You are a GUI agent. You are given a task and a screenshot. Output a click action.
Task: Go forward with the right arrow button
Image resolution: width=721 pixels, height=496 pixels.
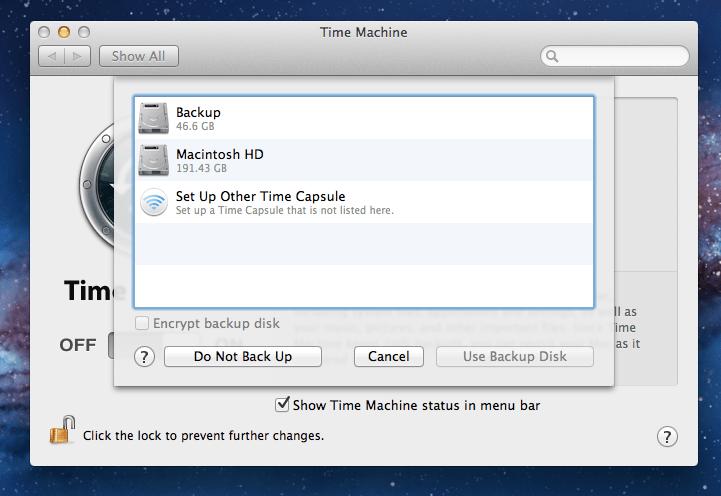coord(77,56)
